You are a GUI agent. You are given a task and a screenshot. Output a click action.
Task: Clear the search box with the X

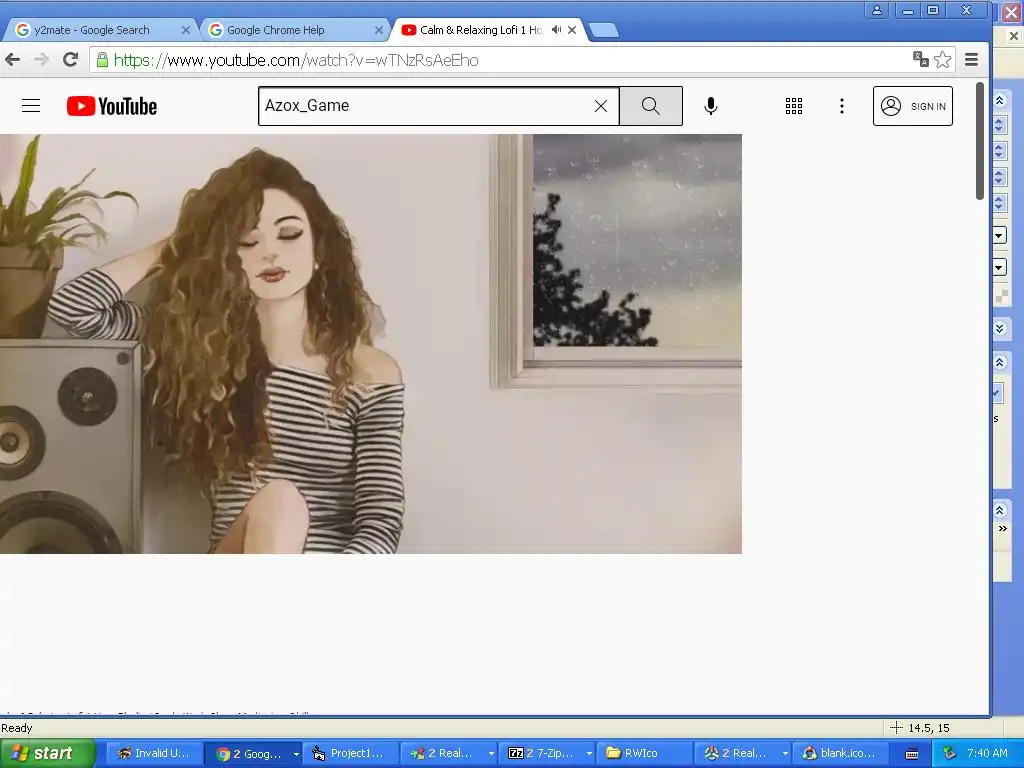tap(601, 106)
